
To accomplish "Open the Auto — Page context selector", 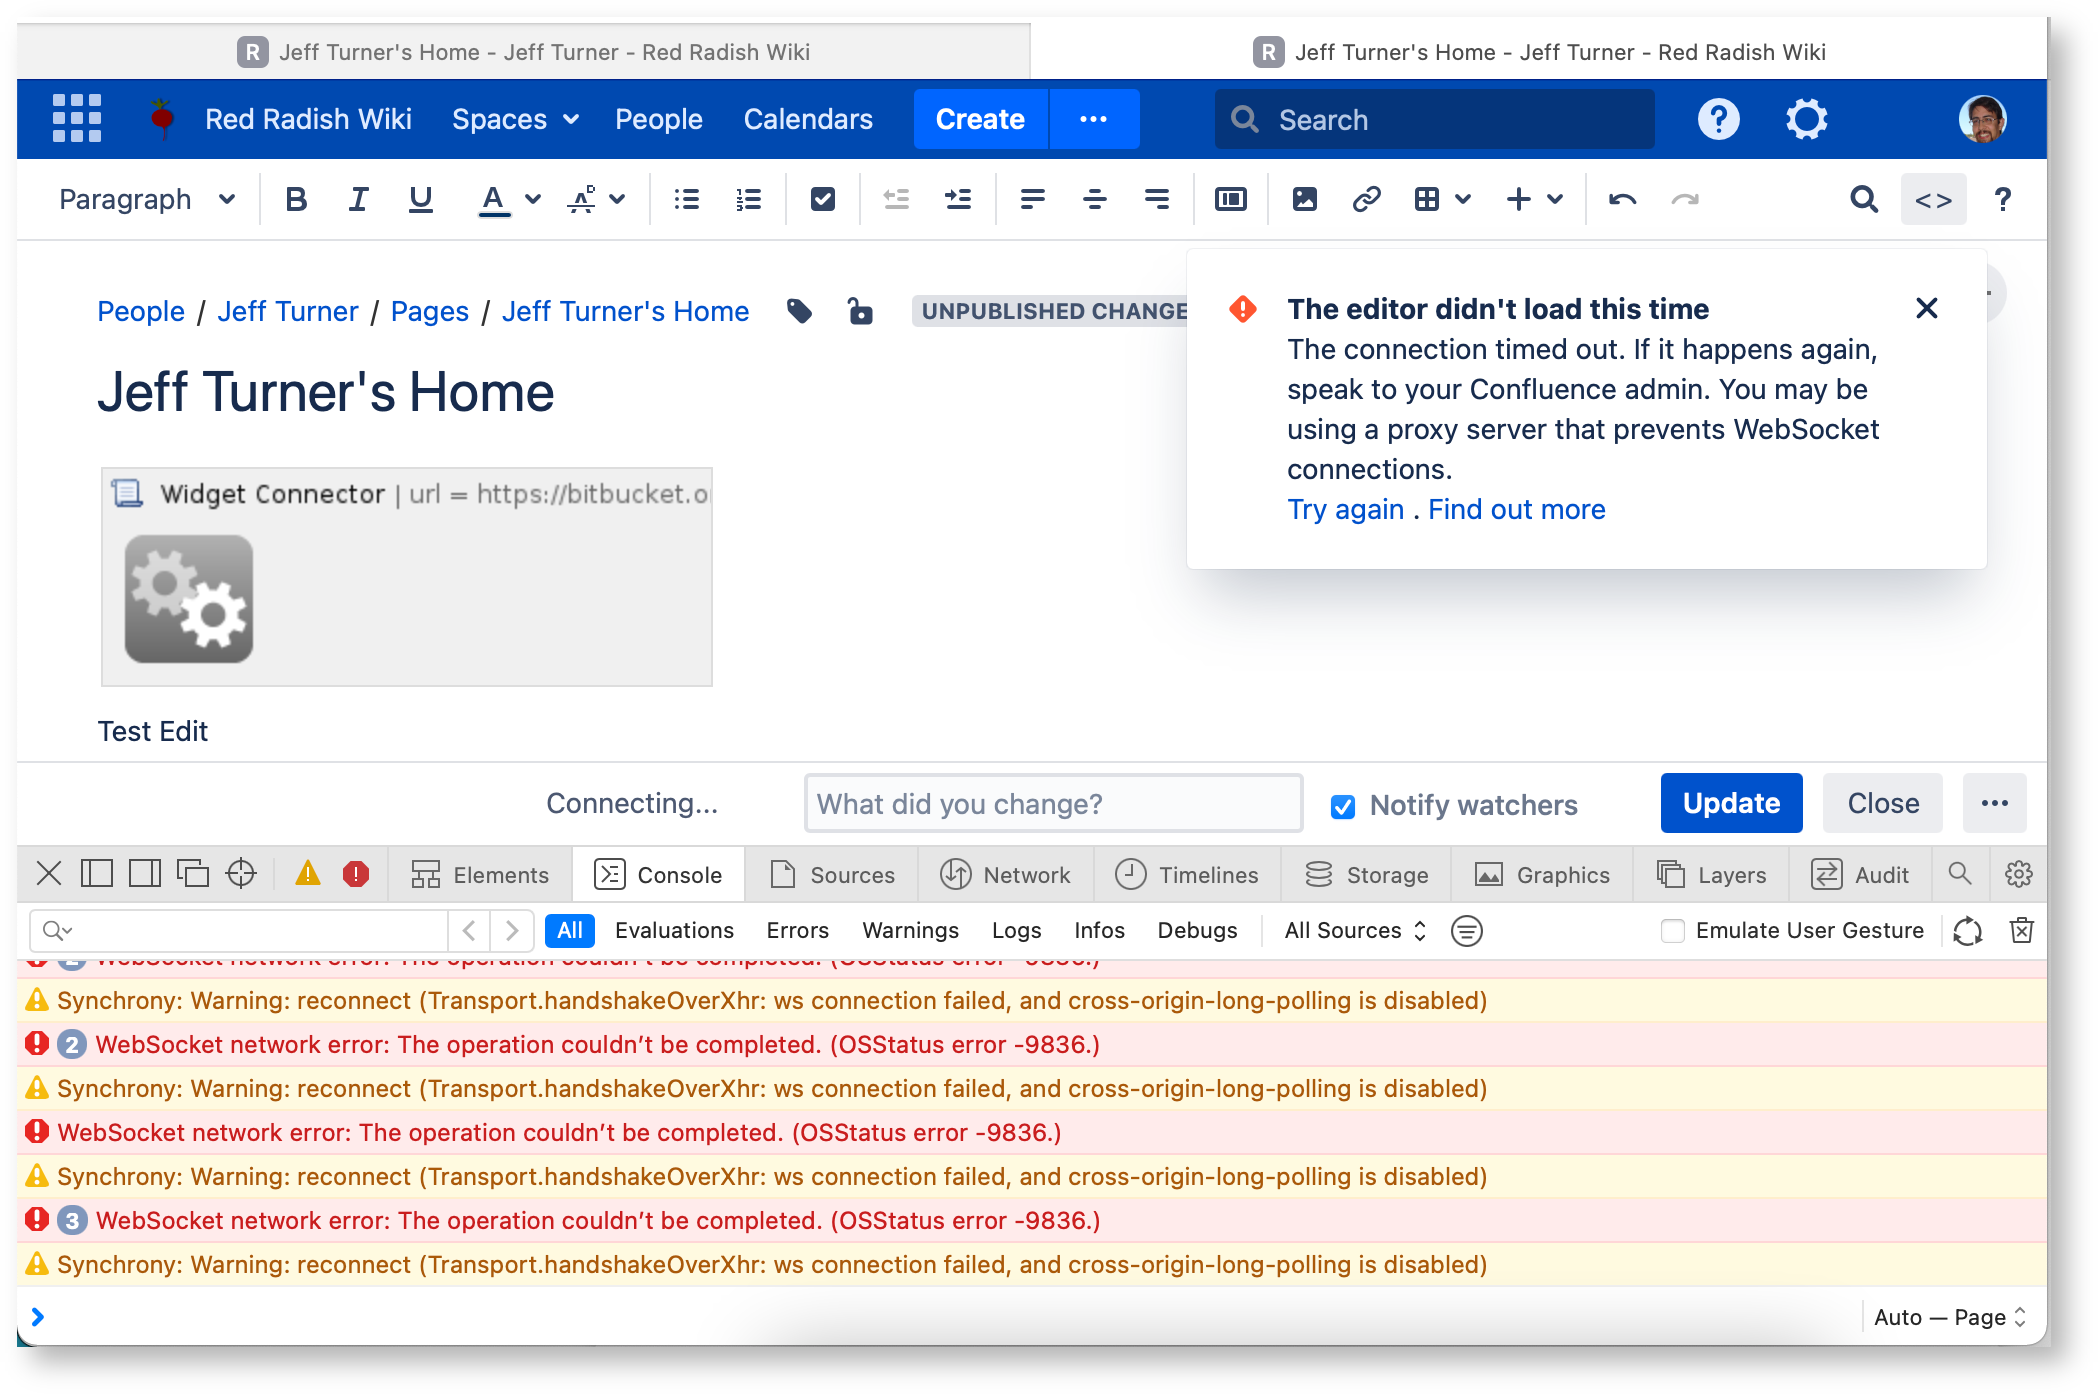I will click(x=1949, y=1317).
